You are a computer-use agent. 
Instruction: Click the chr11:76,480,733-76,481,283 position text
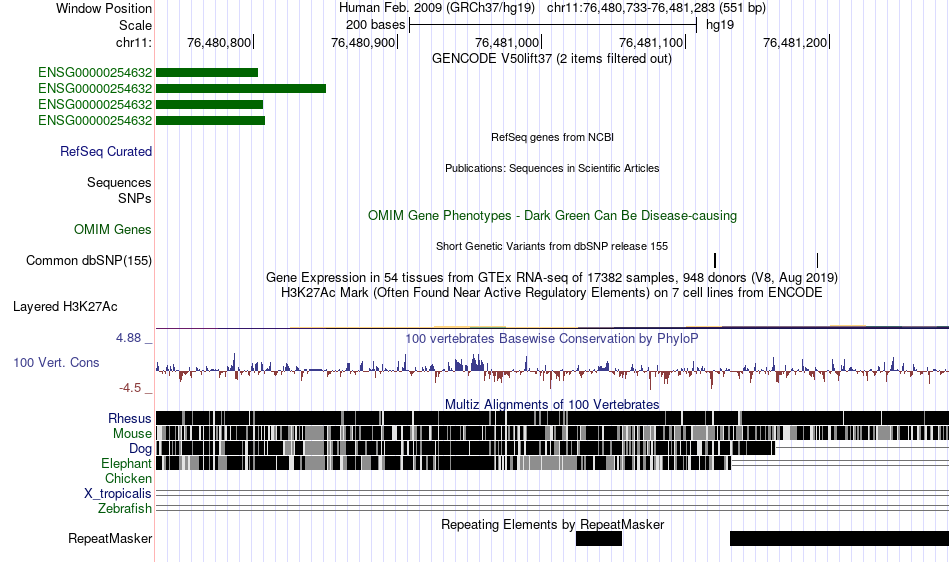point(656,8)
